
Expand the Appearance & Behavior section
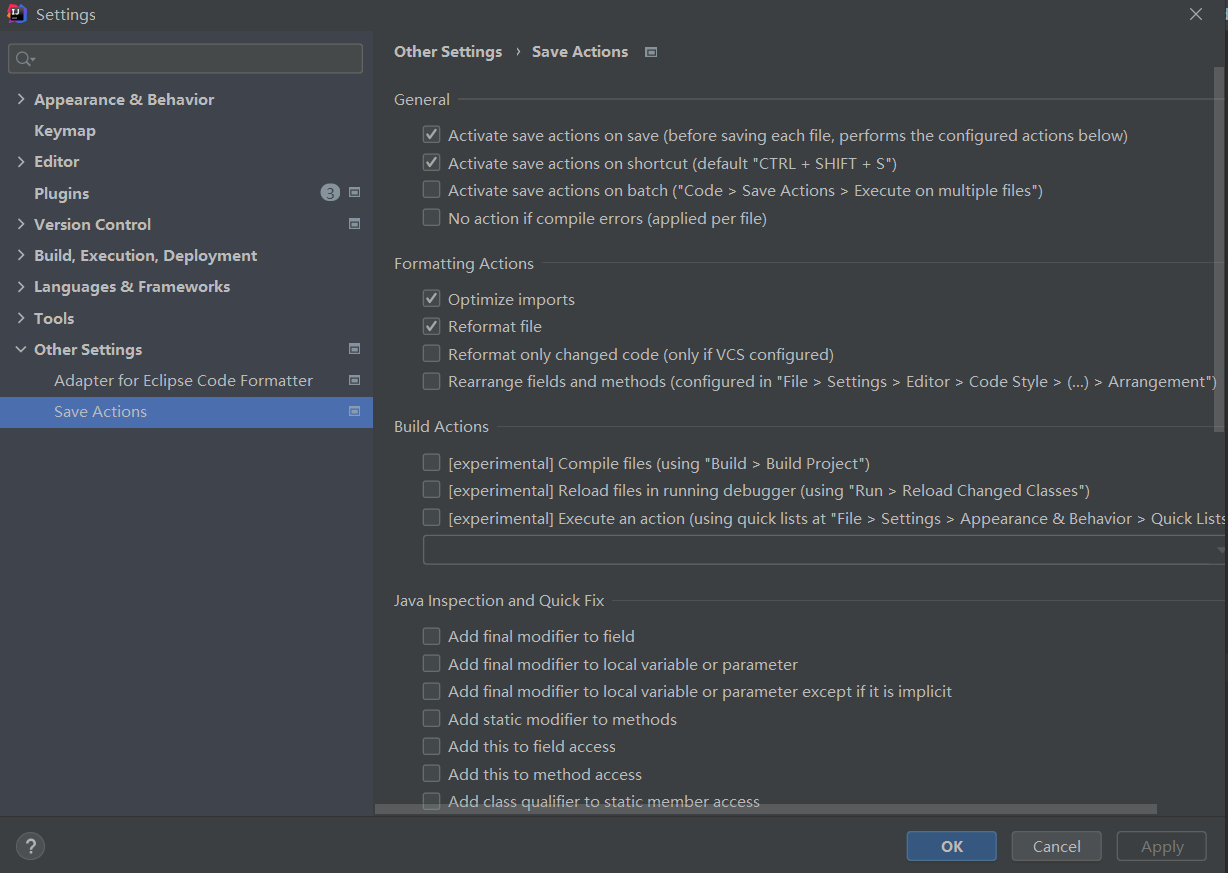[x=21, y=99]
